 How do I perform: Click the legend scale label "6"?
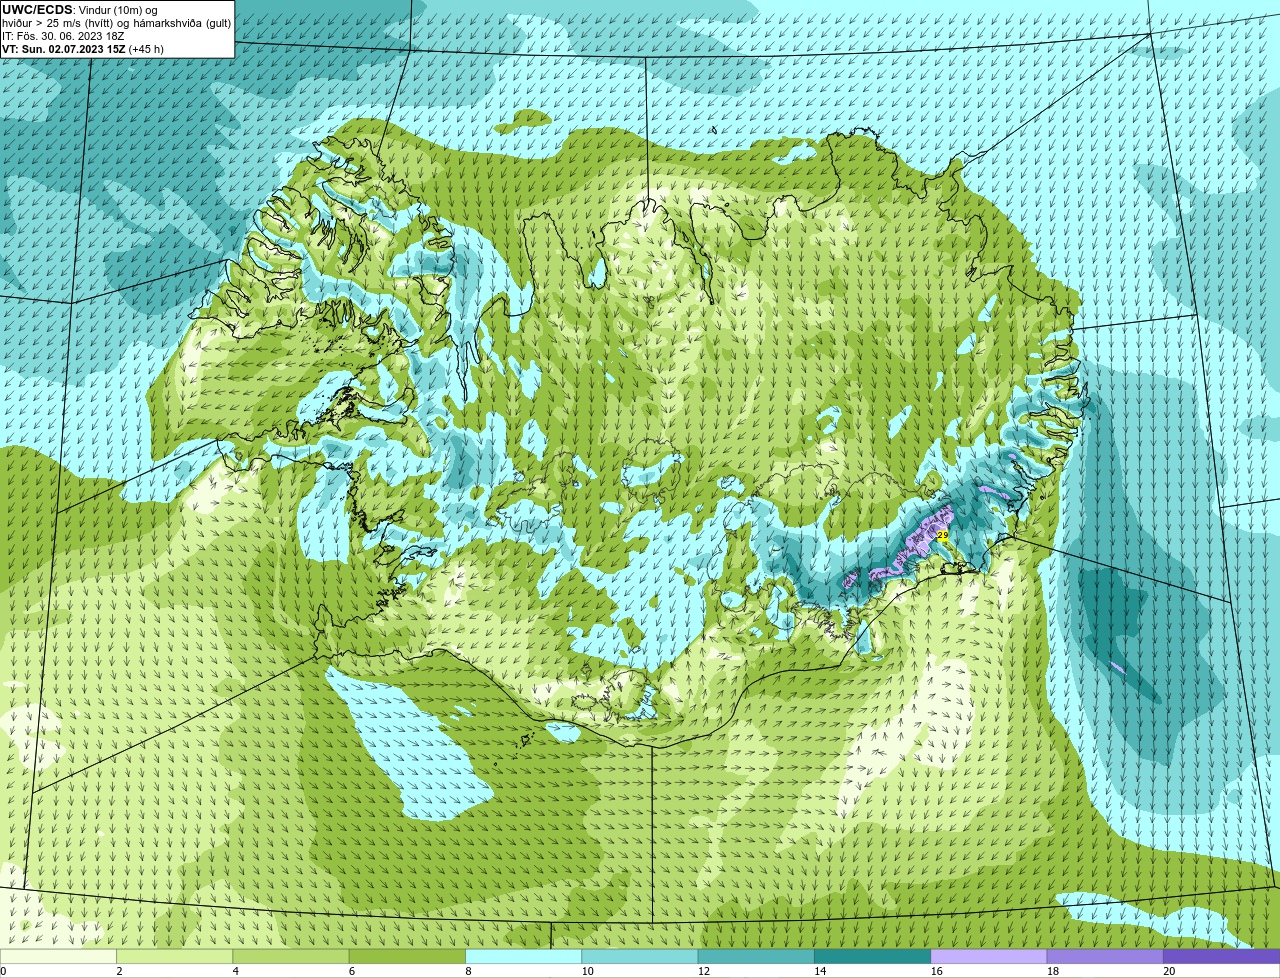point(352,971)
